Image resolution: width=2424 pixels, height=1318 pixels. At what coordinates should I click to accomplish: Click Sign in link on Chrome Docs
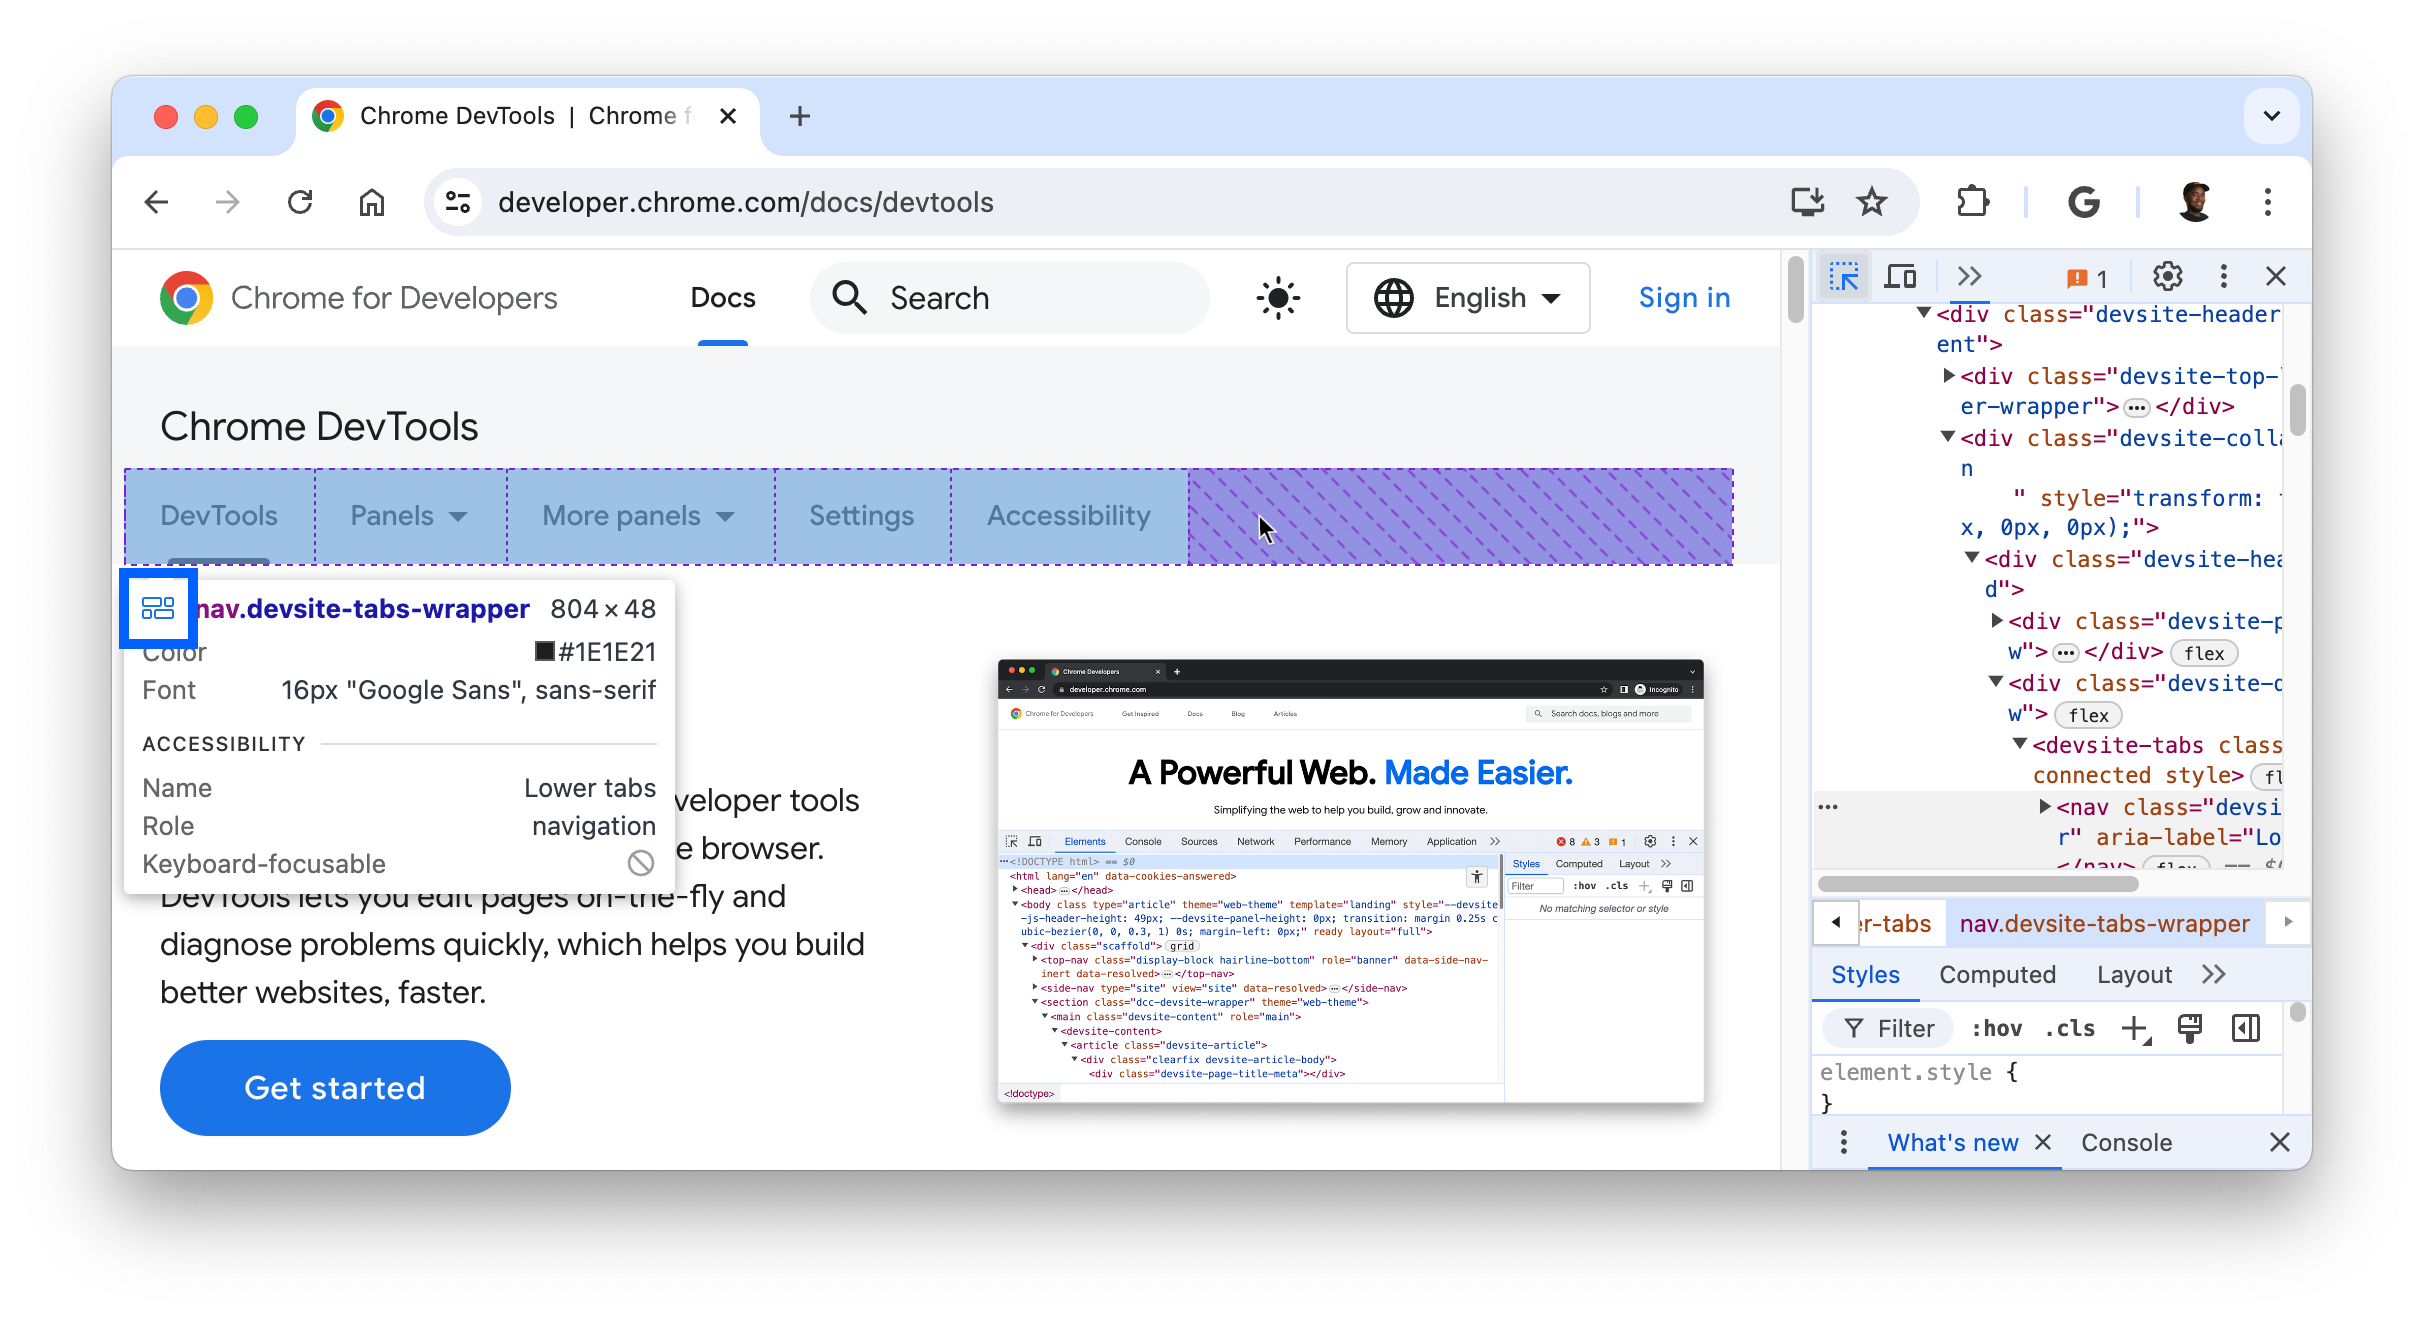coord(1686,299)
